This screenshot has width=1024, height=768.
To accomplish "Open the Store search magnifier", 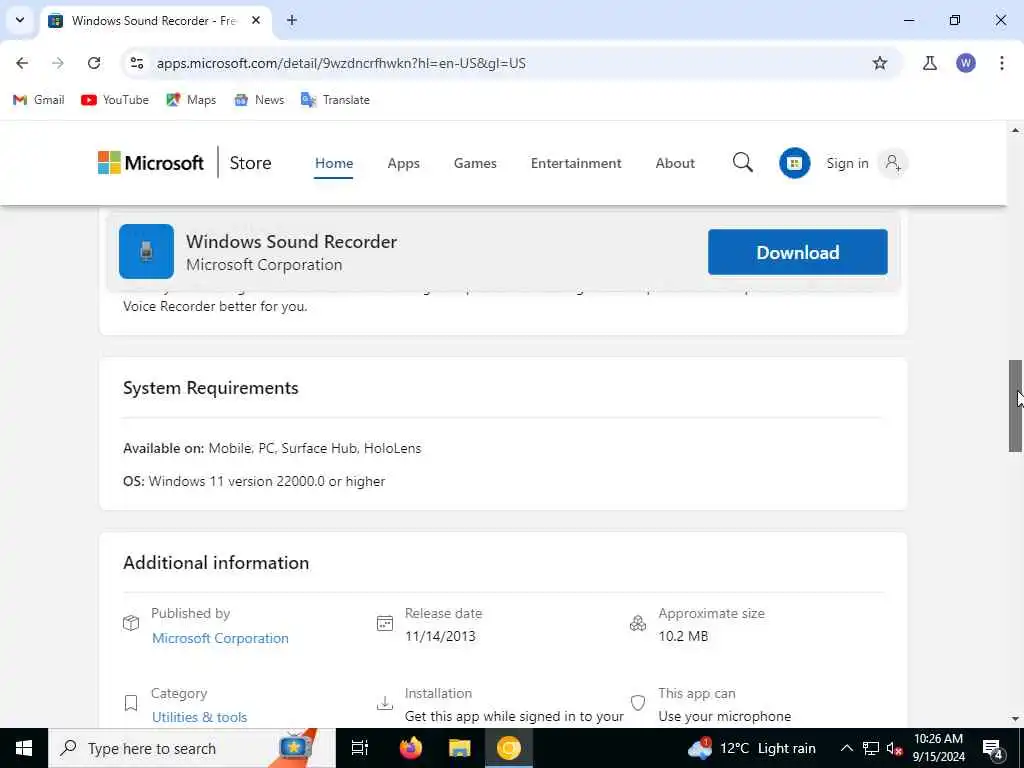I will click(743, 163).
